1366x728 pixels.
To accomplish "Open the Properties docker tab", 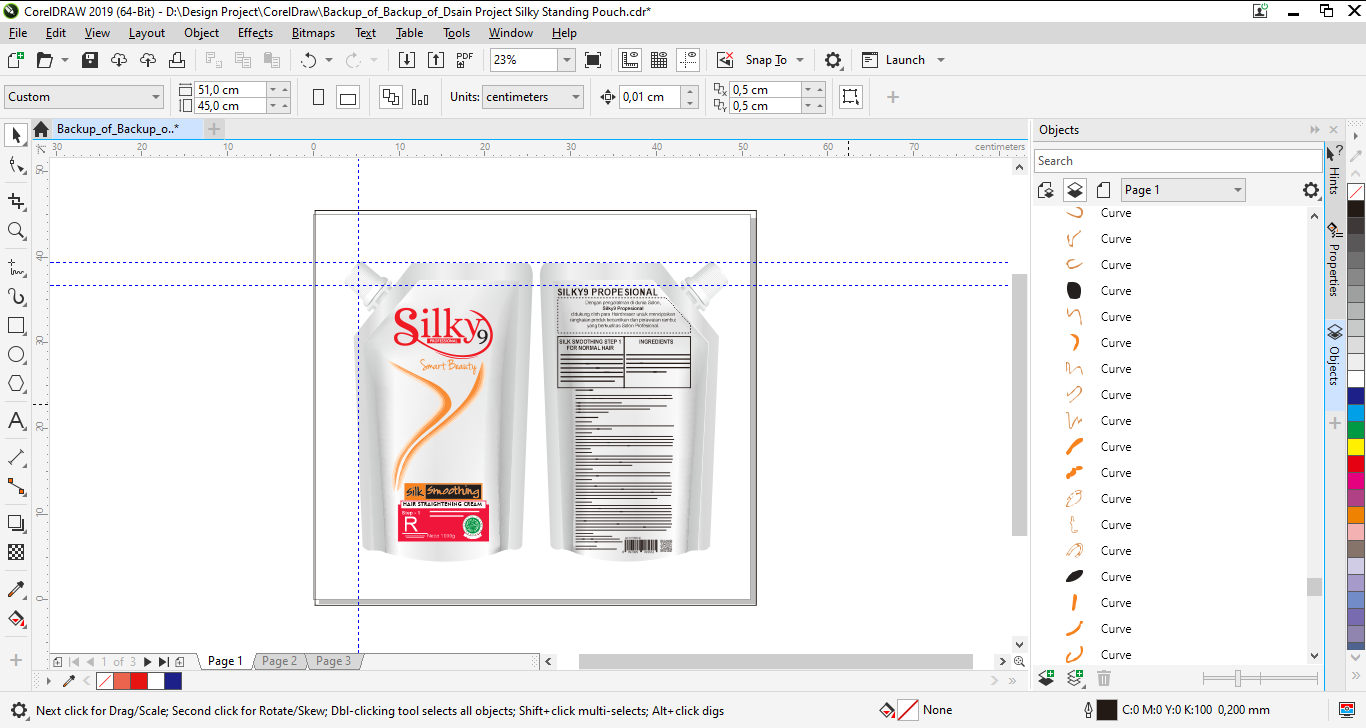I will tap(1334, 260).
